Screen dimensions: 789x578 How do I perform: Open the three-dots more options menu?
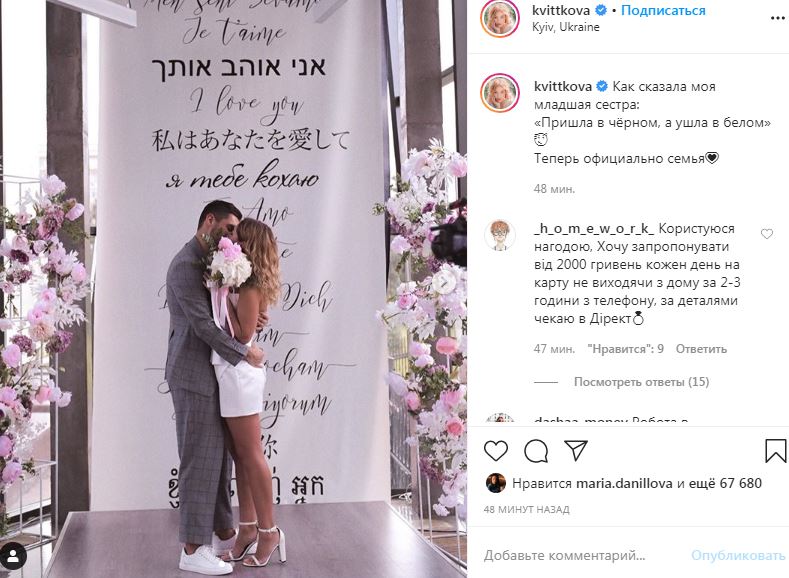777,18
